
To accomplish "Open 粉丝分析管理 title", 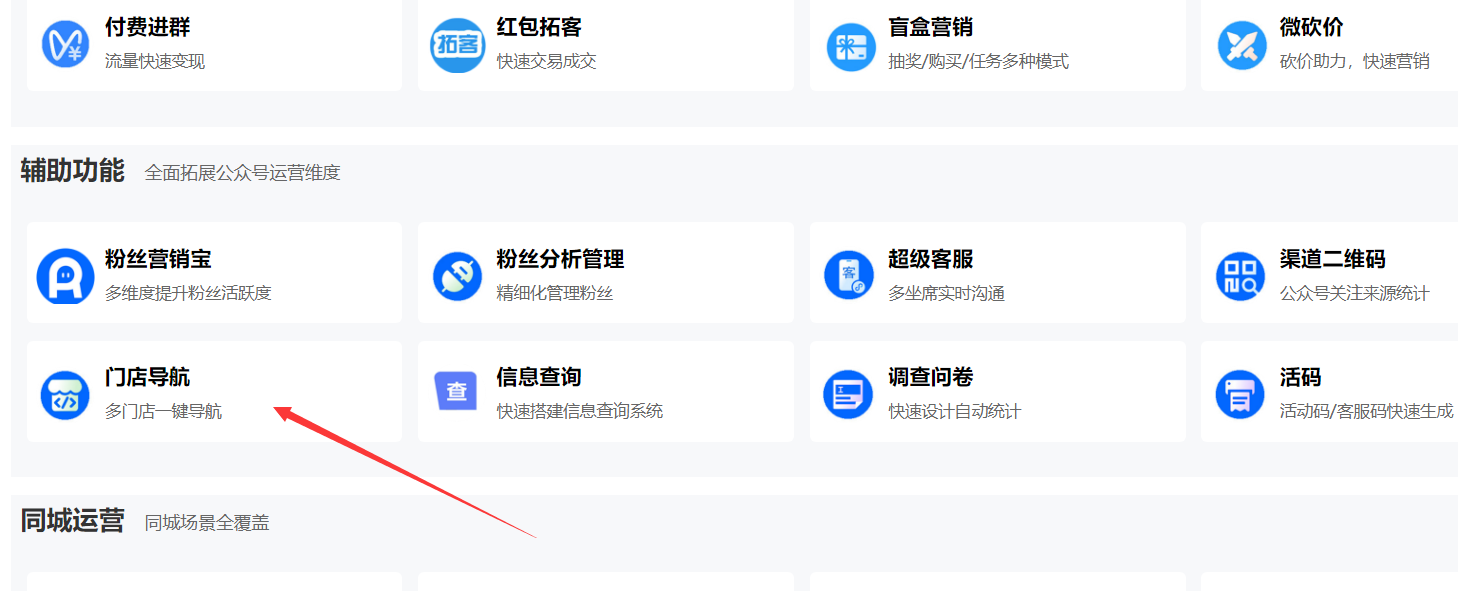I will 560,259.
